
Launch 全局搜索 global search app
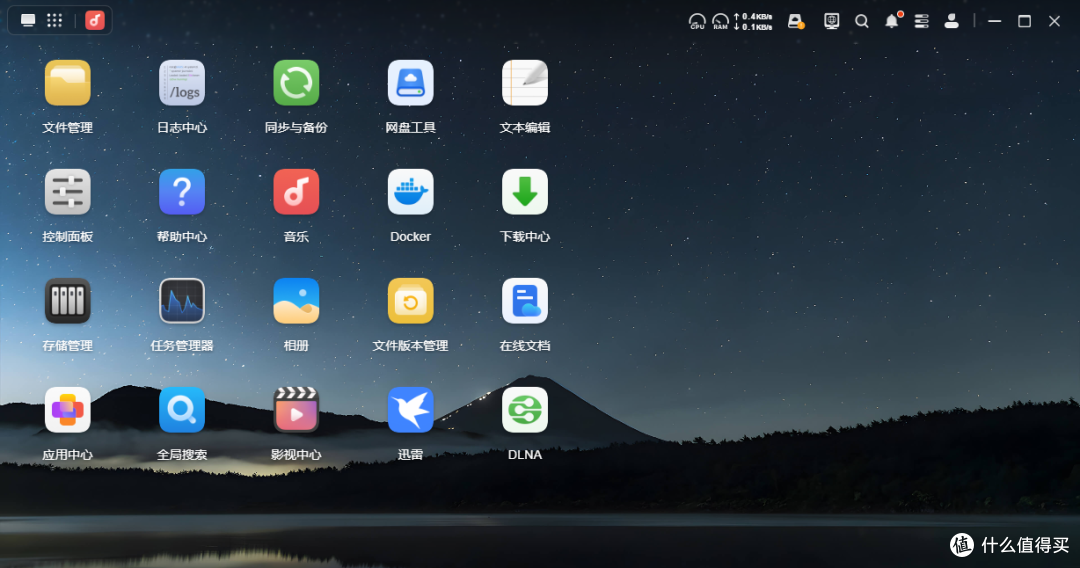click(x=182, y=410)
